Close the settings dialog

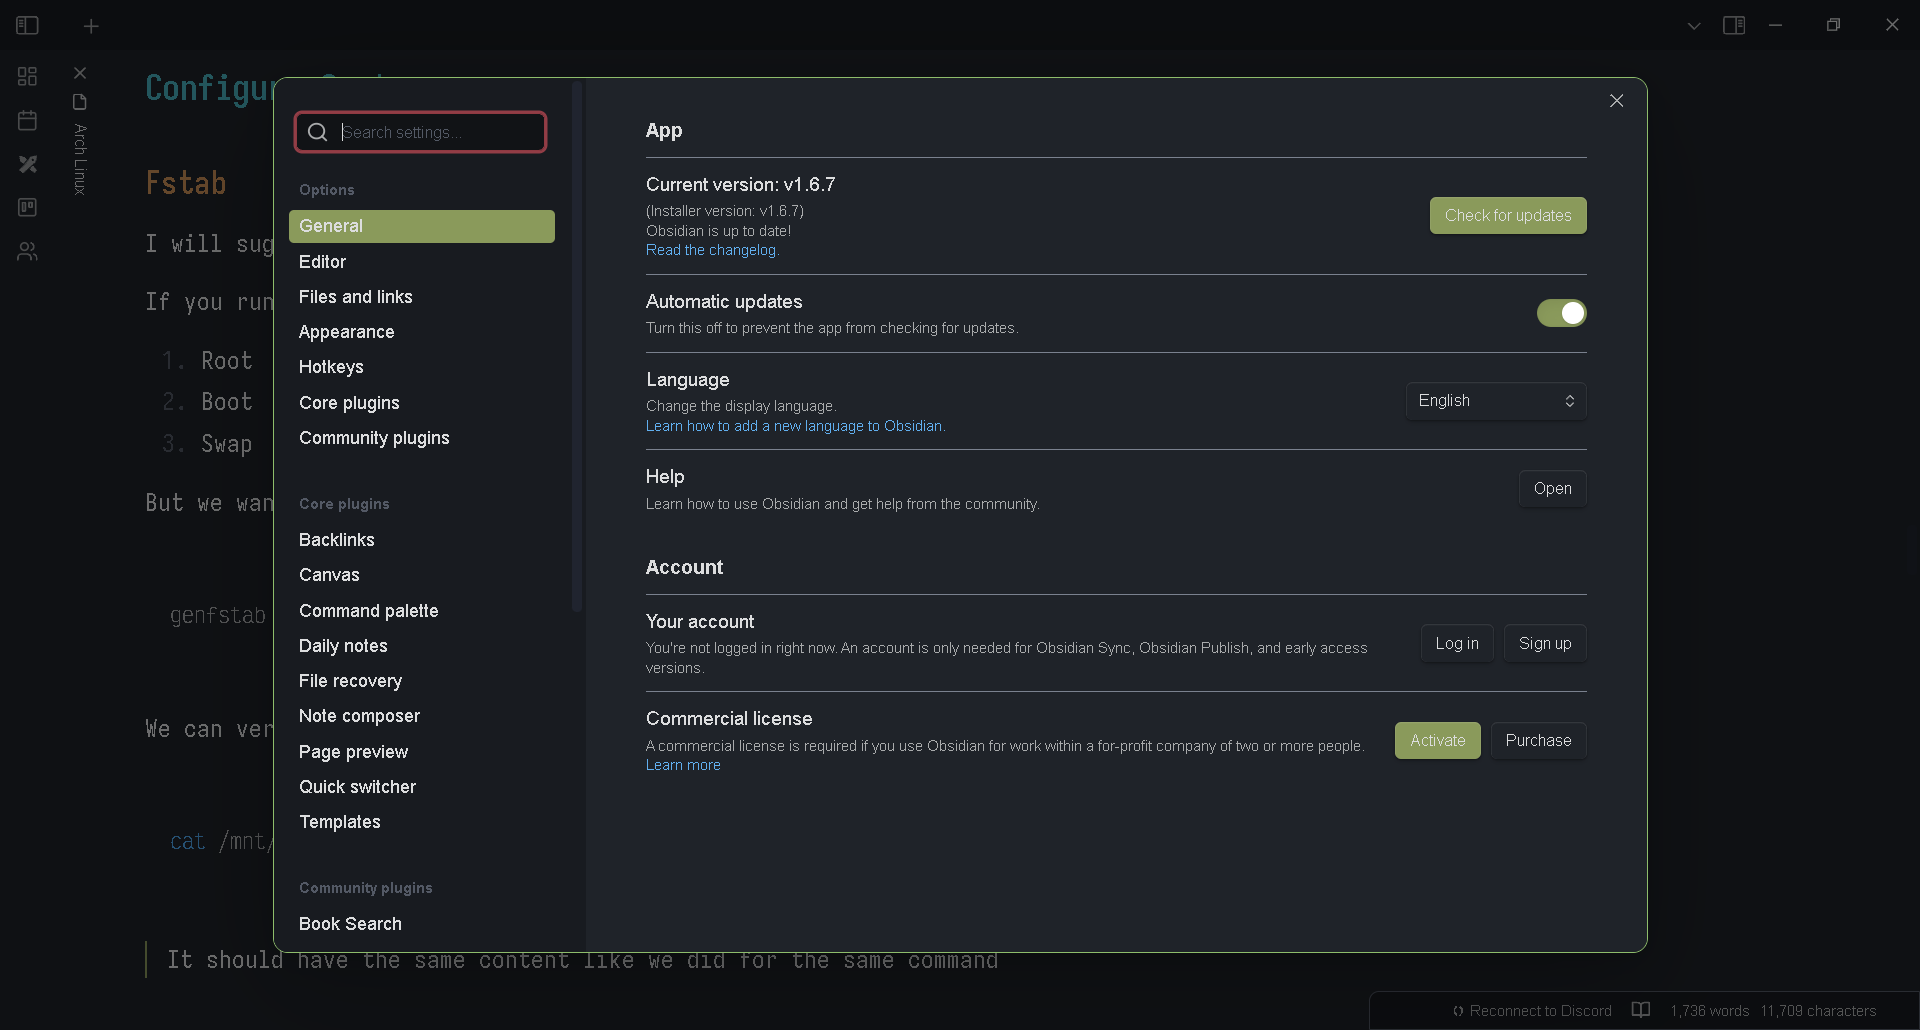coord(1616,101)
